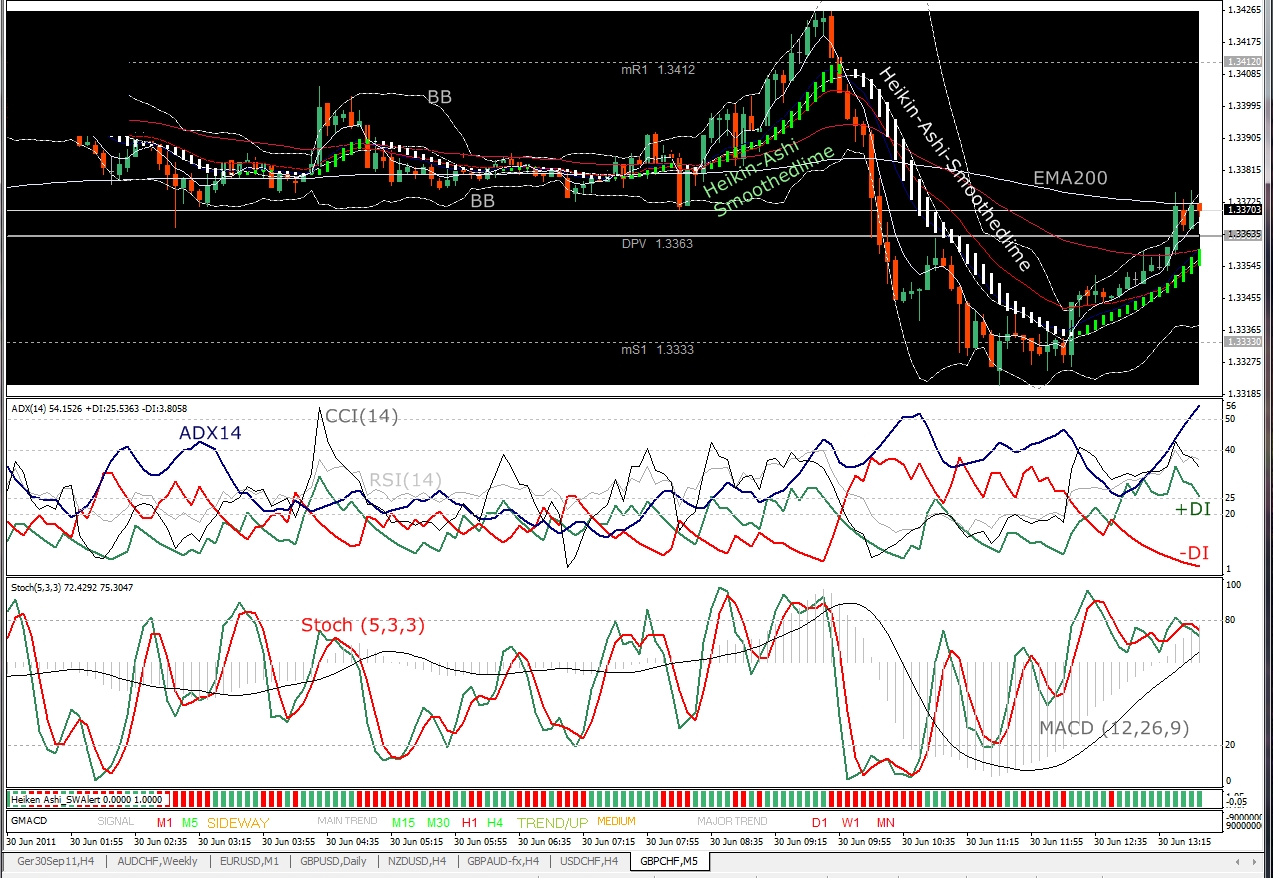Click the green M5 signal in GMACD row
The height and width of the screenshot is (878, 1273).
(190, 822)
